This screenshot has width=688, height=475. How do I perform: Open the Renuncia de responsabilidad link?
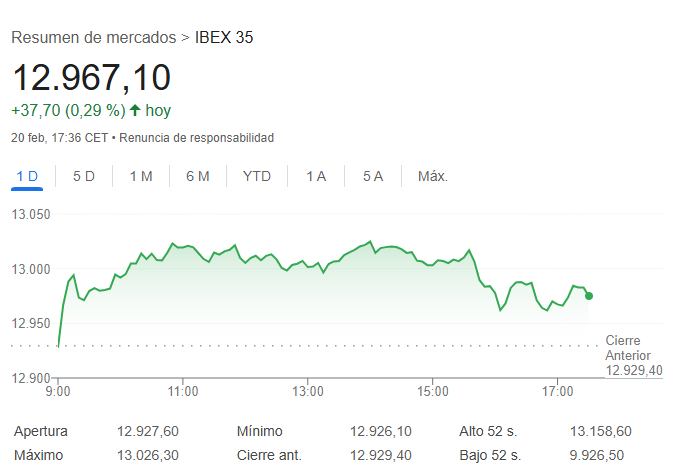pos(196,137)
